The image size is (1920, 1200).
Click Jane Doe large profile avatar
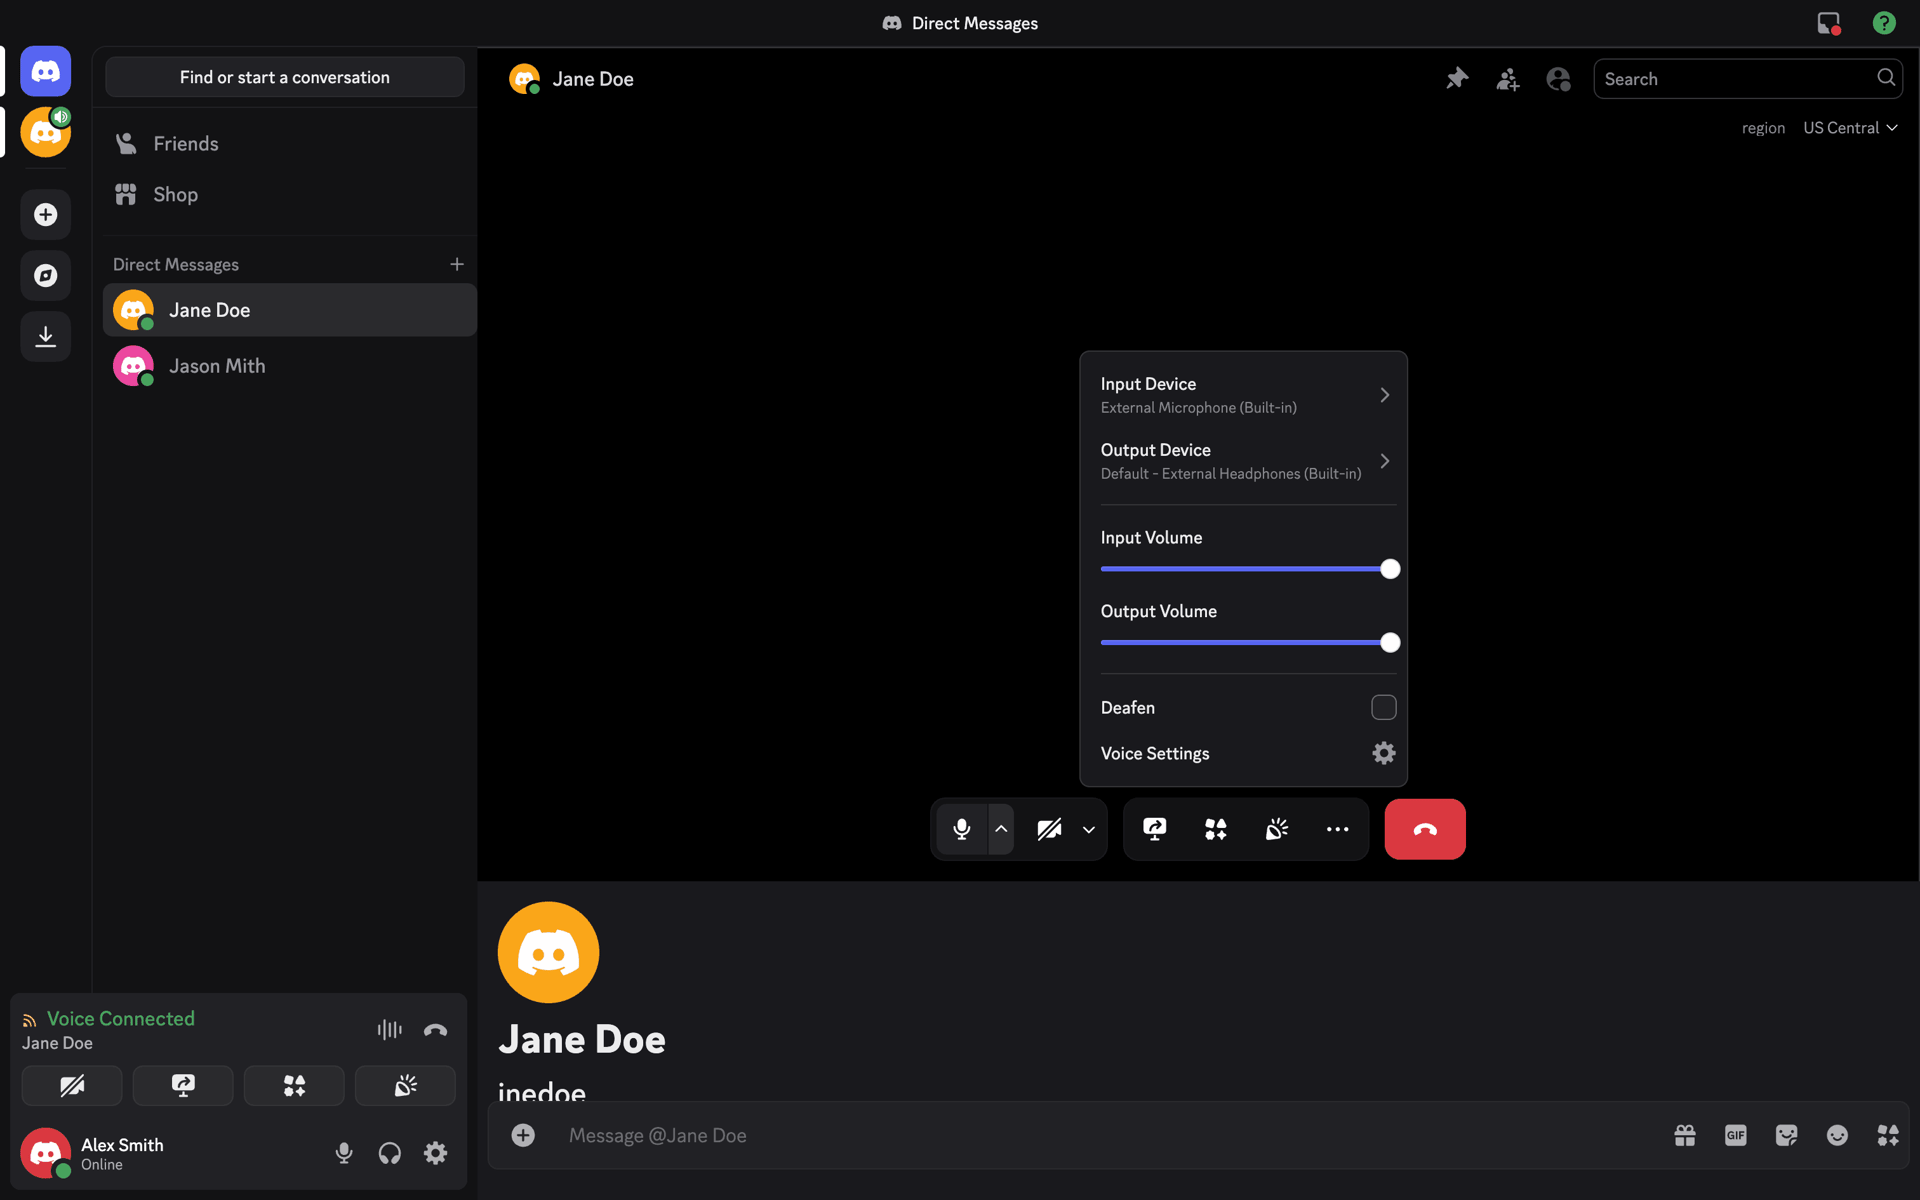coord(548,952)
